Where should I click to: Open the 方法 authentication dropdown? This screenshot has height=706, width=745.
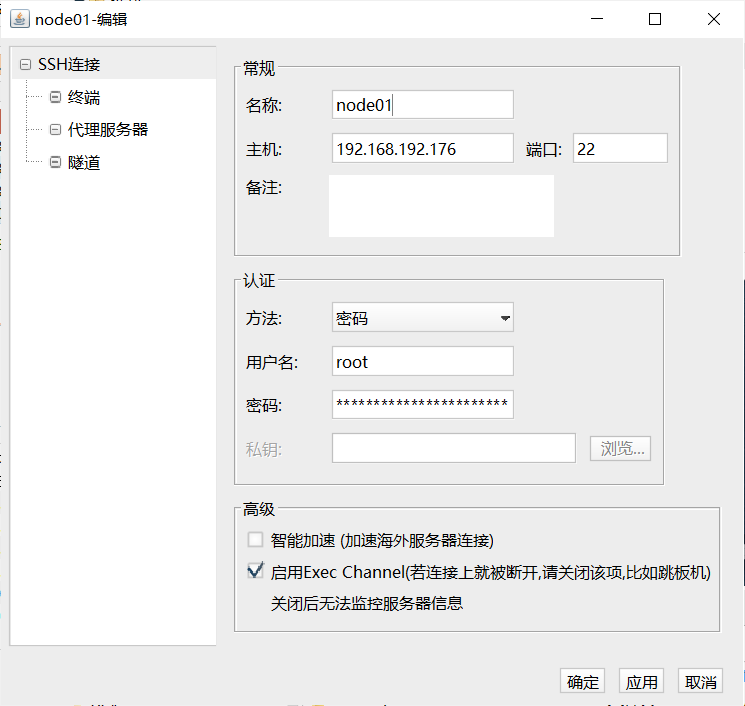tap(422, 317)
